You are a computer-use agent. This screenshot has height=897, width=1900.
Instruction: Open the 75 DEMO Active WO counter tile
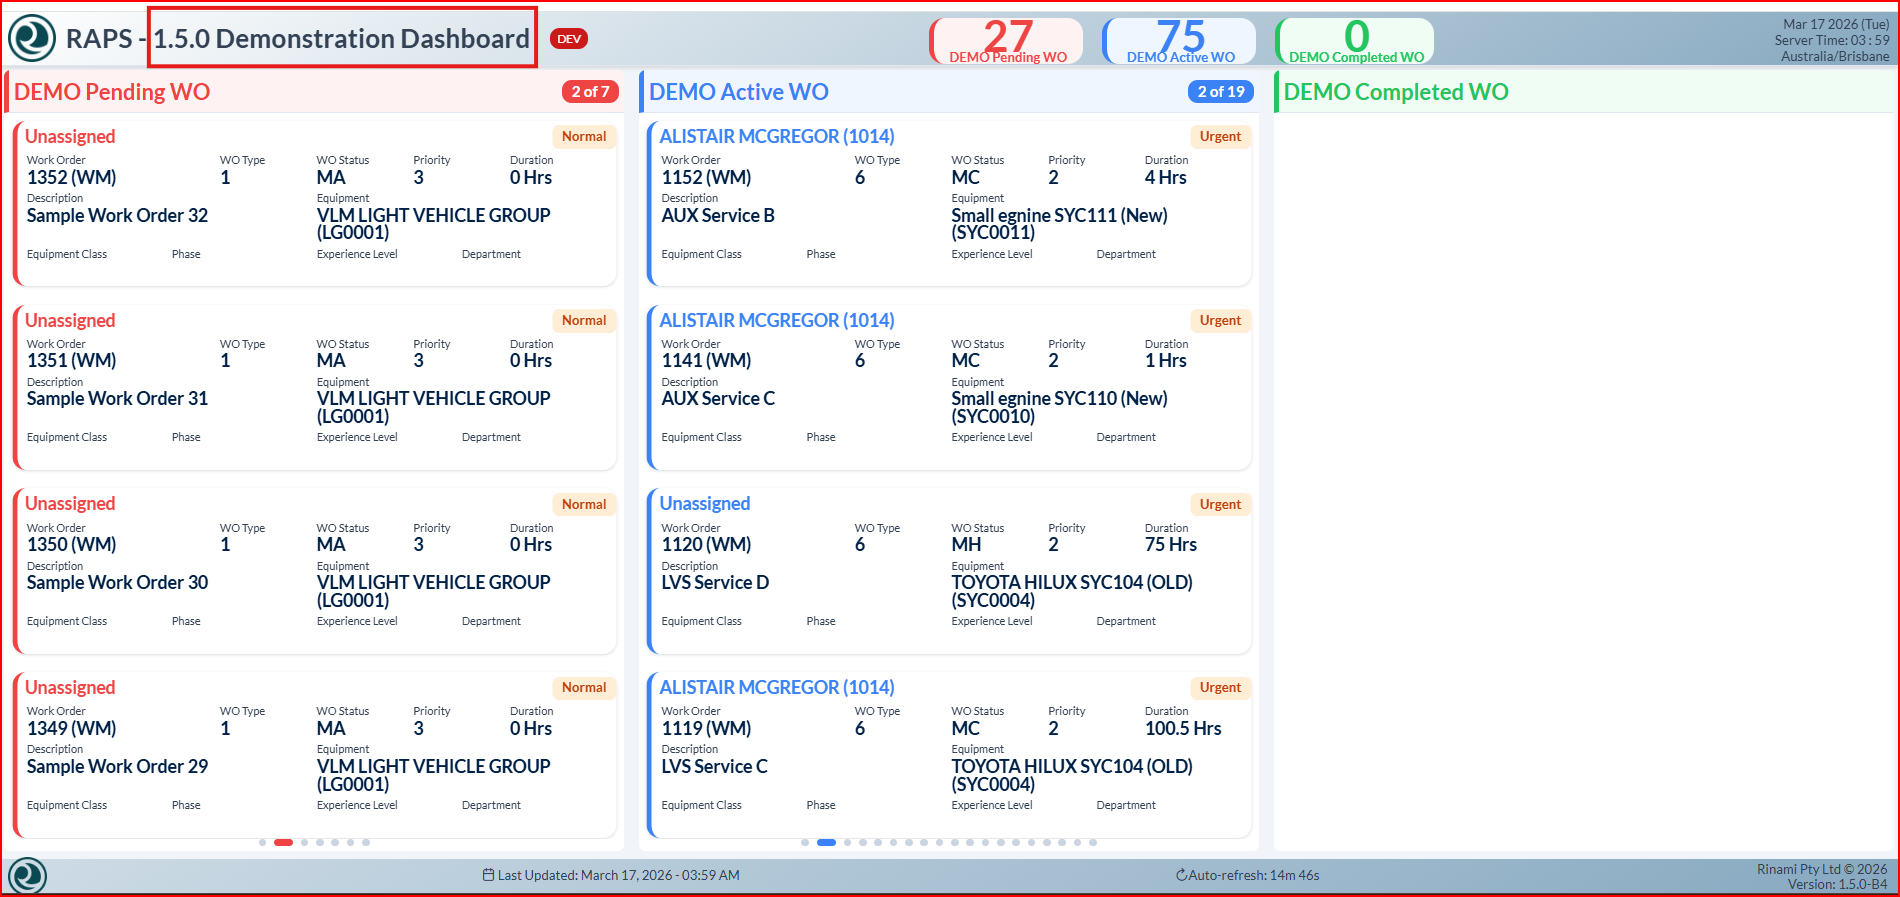coord(1180,41)
